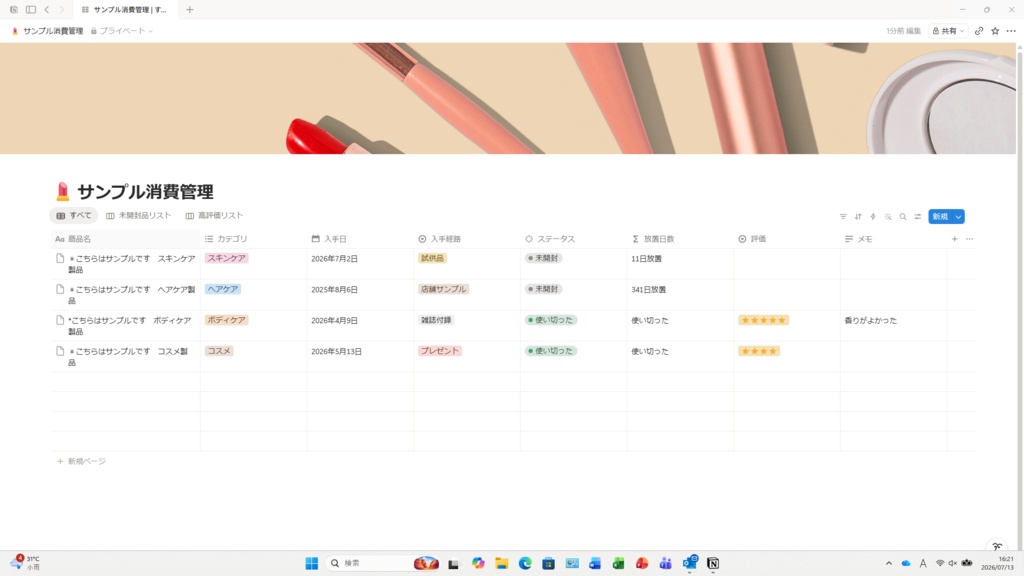Open the メモ column header menu
1024x576 pixels.
[x=893, y=239]
